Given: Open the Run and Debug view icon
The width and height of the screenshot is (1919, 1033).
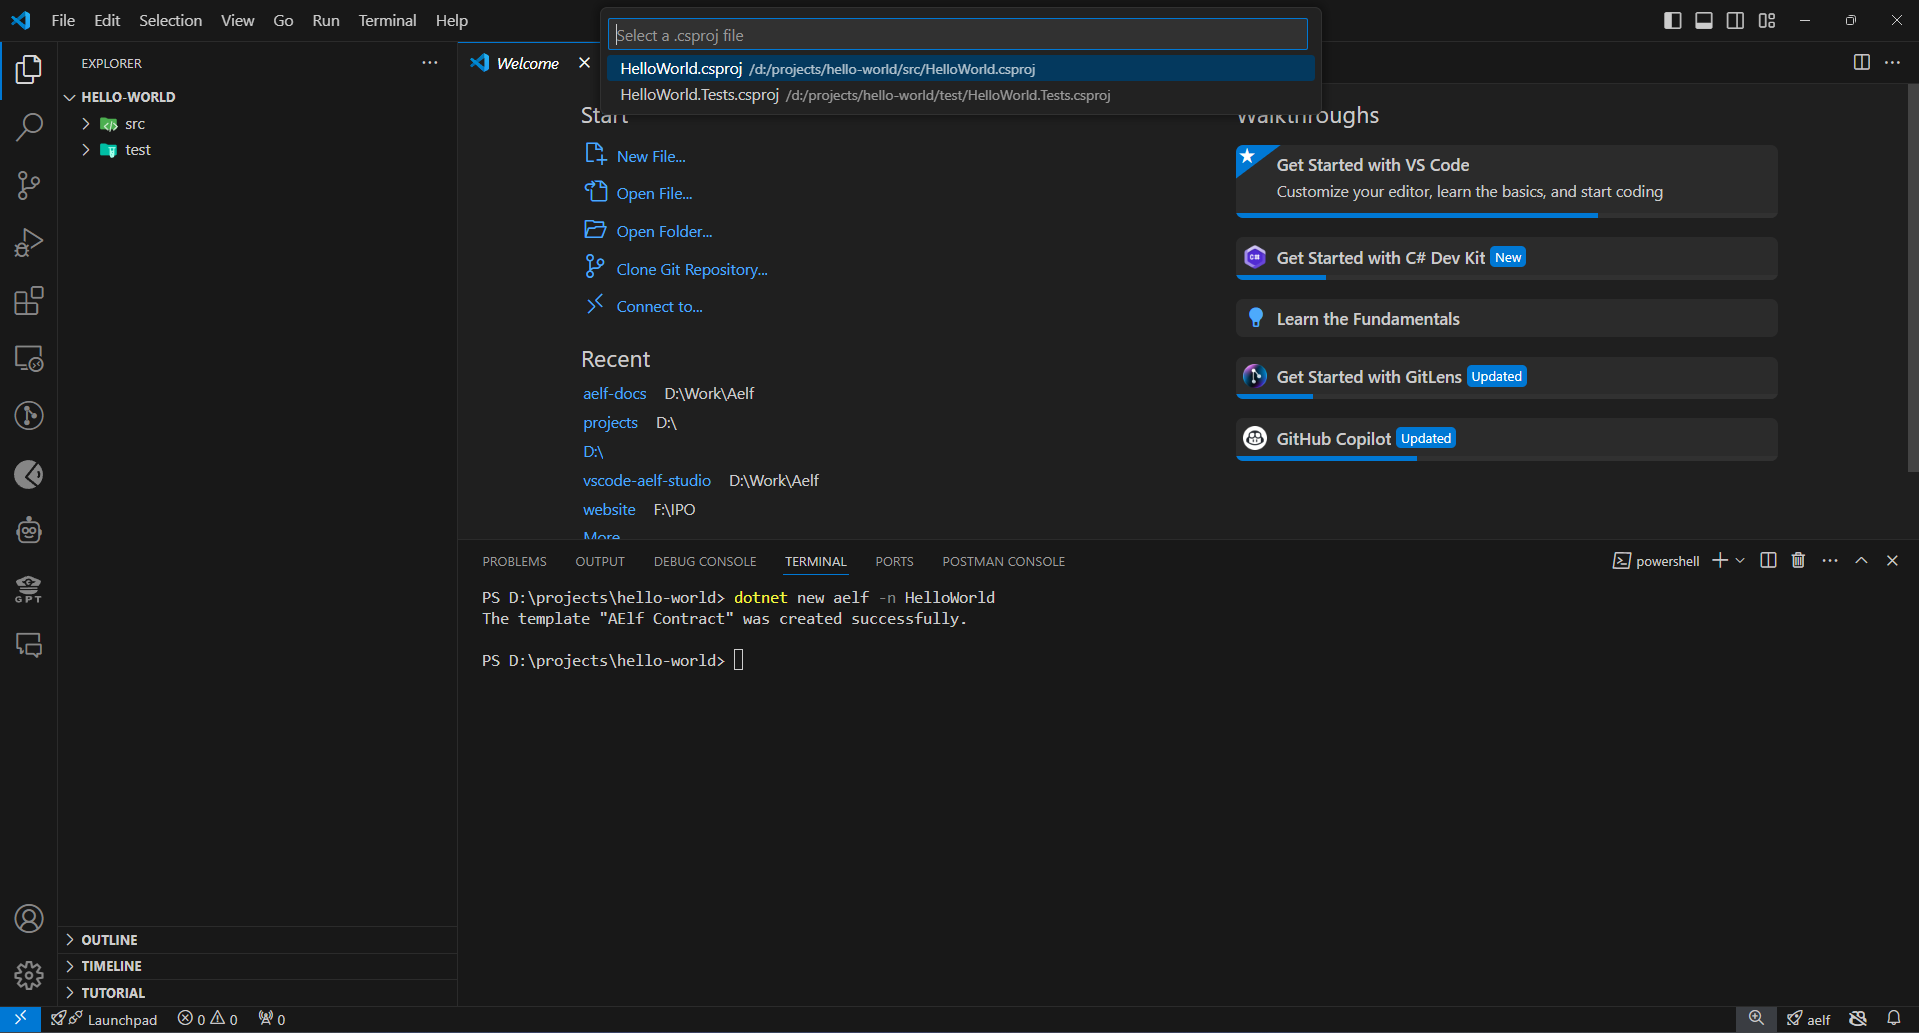Looking at the screenshot, I should pyautogui.click(x=29, y=243).
